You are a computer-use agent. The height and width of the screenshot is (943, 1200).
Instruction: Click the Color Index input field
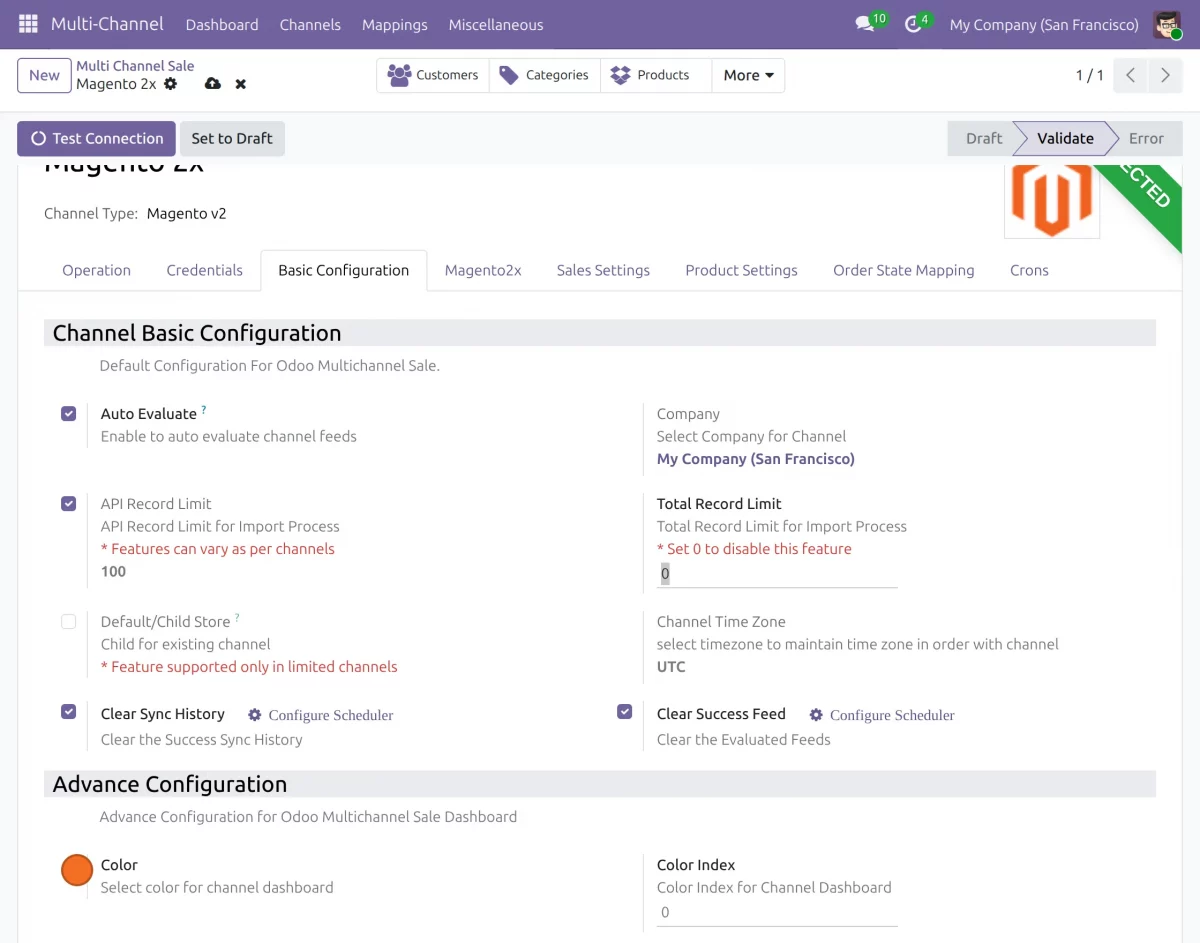(x=777, y=913)
